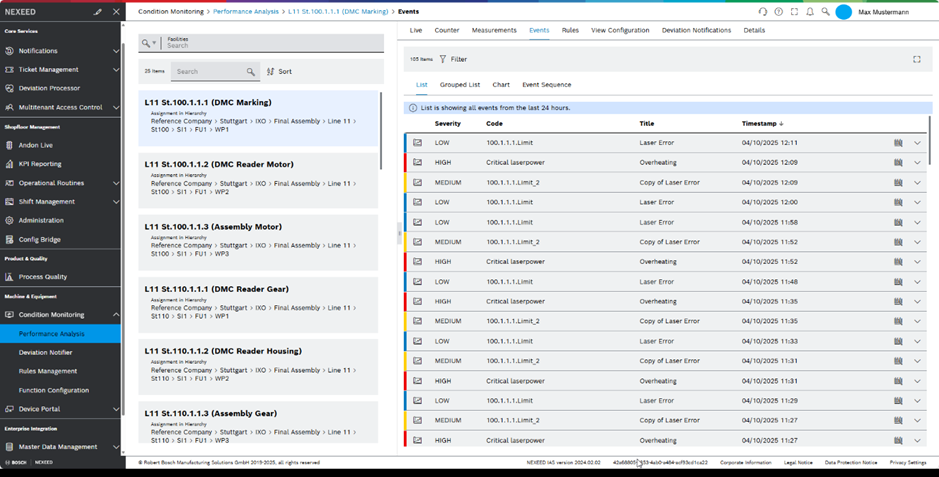
Task: Sort events by the Timestamp column header
Action: click(762, 124)
